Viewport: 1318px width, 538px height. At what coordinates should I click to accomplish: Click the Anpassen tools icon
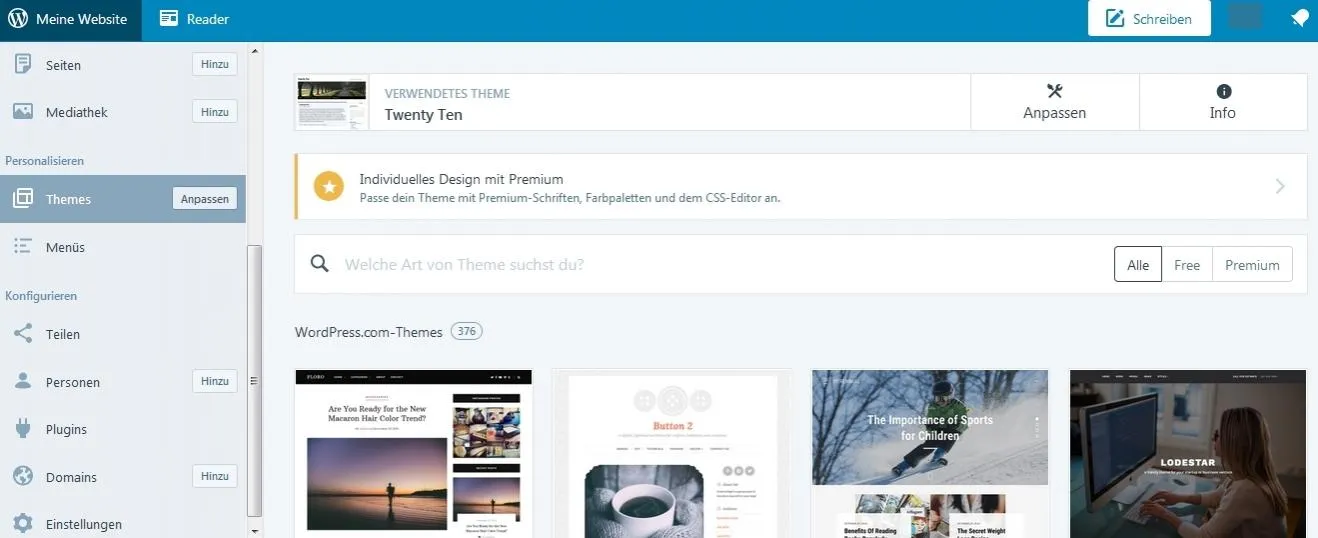click(1054, 91)
